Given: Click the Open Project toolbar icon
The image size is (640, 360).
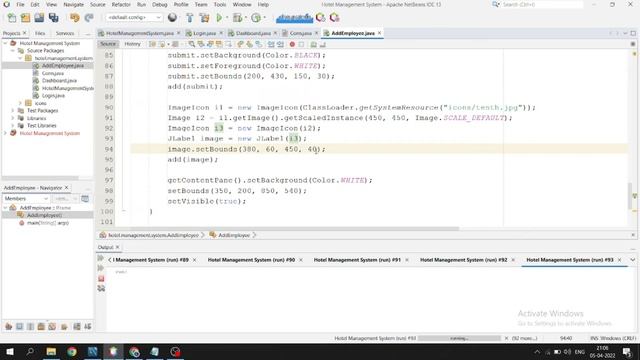Looking at the screenshot, I should (39, 18).
